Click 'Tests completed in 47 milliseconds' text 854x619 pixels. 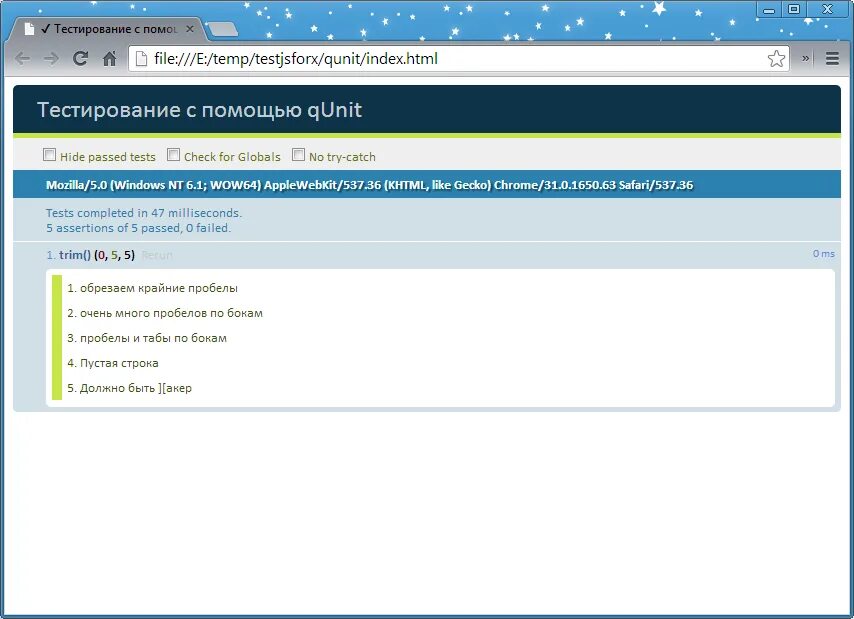coord(144,213)
